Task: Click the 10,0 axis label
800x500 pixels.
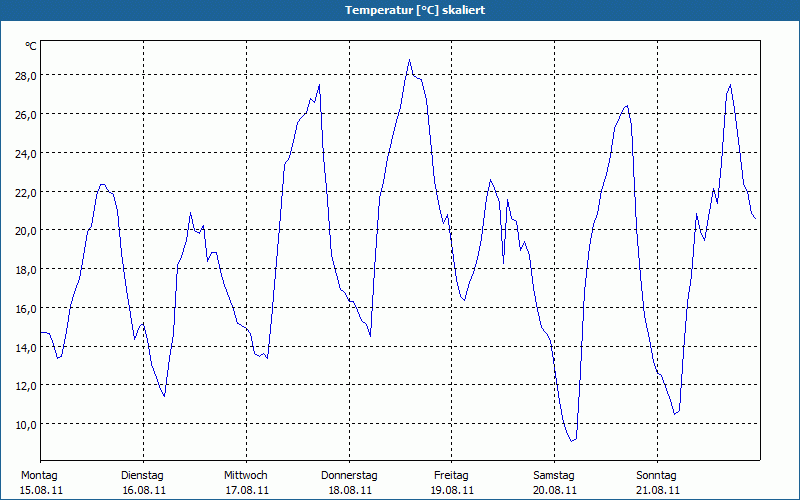Action: [25, 424]
